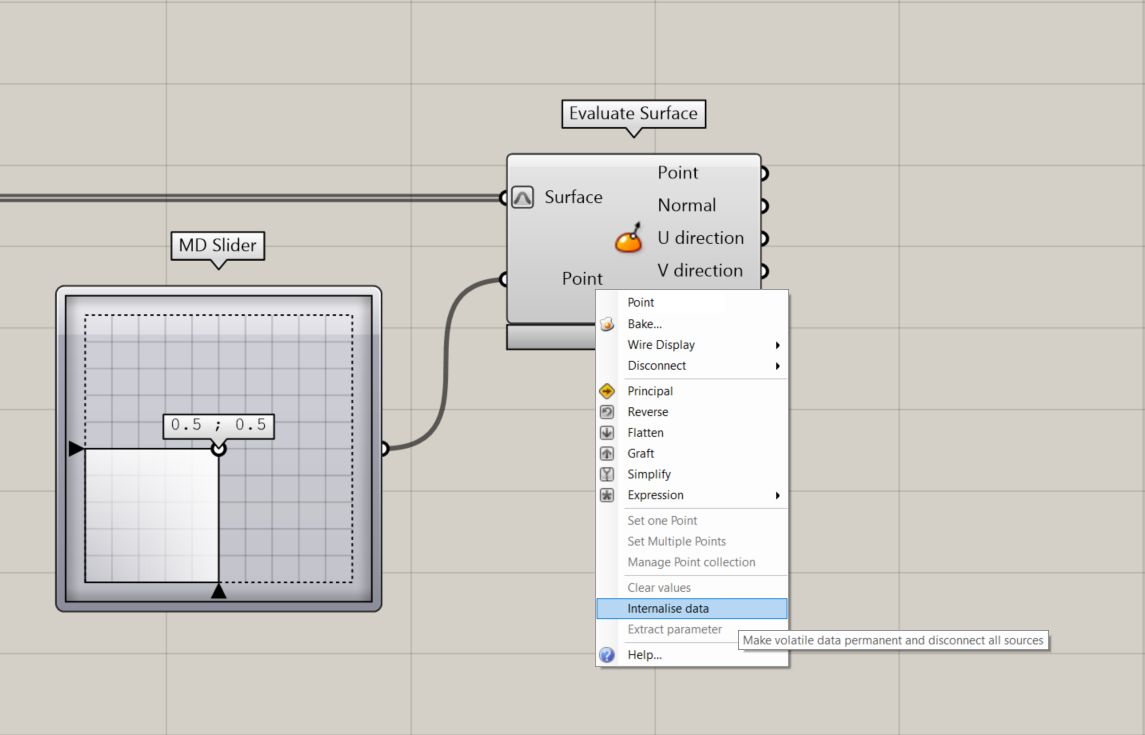Click the Surface input type icon on the component
The width and height of the screenshot is (1145, 735).
pyautogui.click(x=522, y=198)
